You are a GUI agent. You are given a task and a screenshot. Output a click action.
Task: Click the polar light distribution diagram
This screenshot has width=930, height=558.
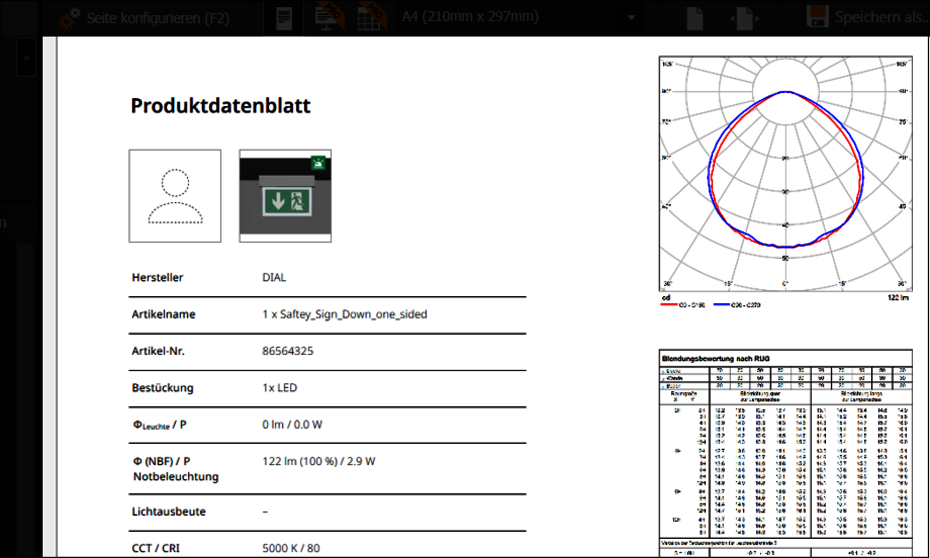click(x=785, y=175)
